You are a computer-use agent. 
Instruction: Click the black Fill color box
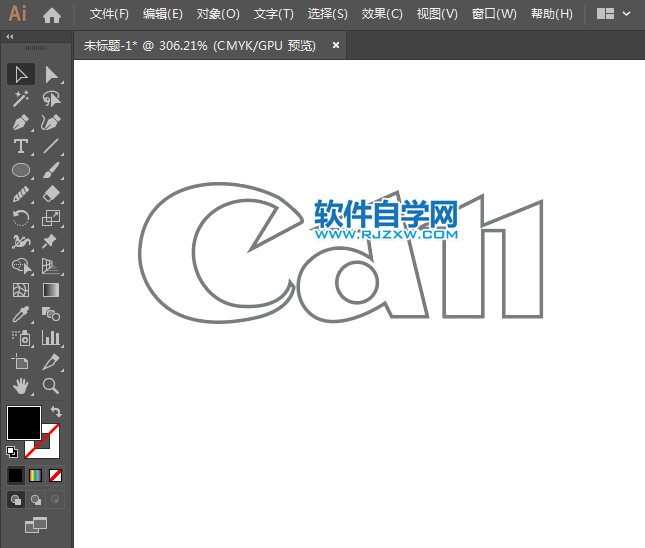click(x=24, y=423)
